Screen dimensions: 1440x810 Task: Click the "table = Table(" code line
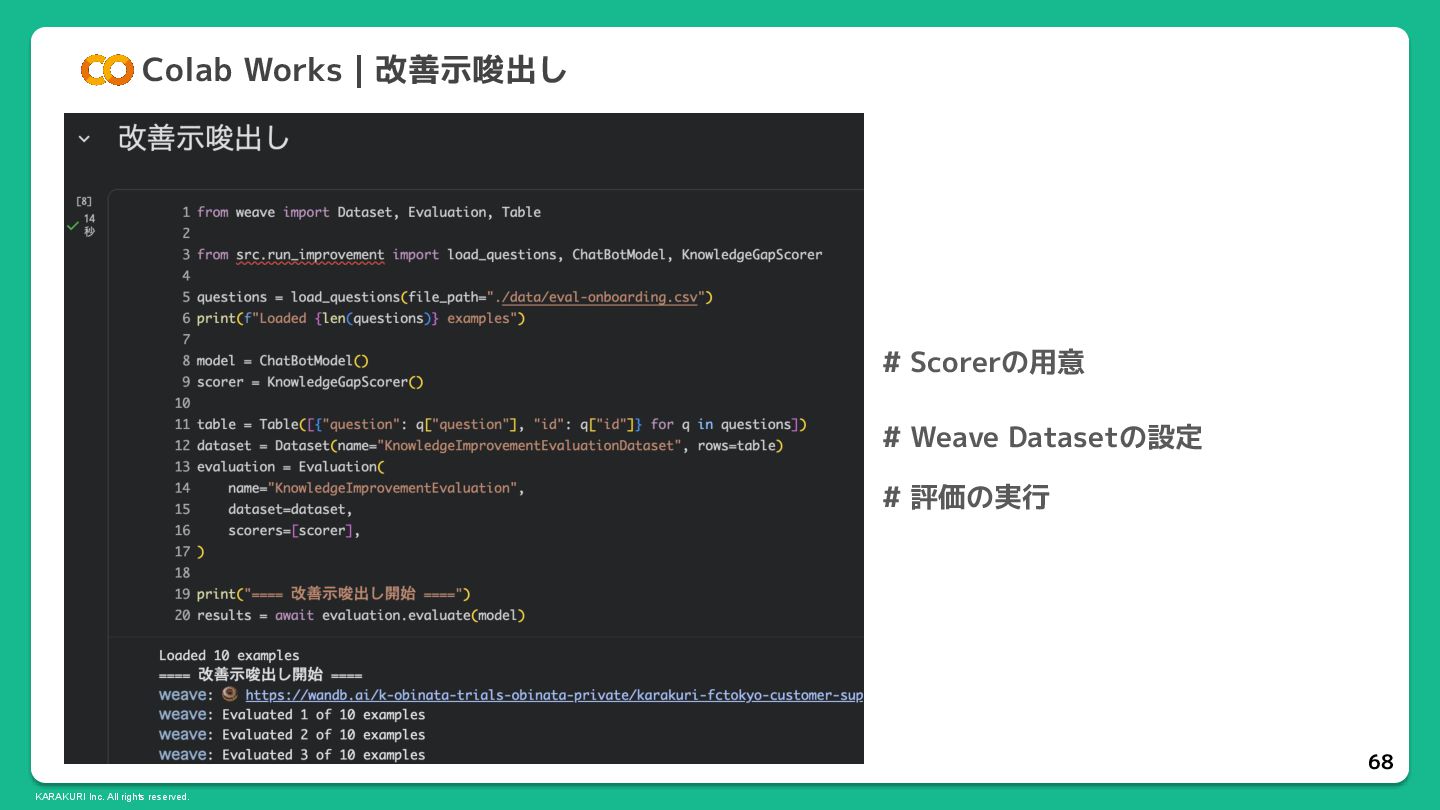pyautogui.click(x=502, y=424)
